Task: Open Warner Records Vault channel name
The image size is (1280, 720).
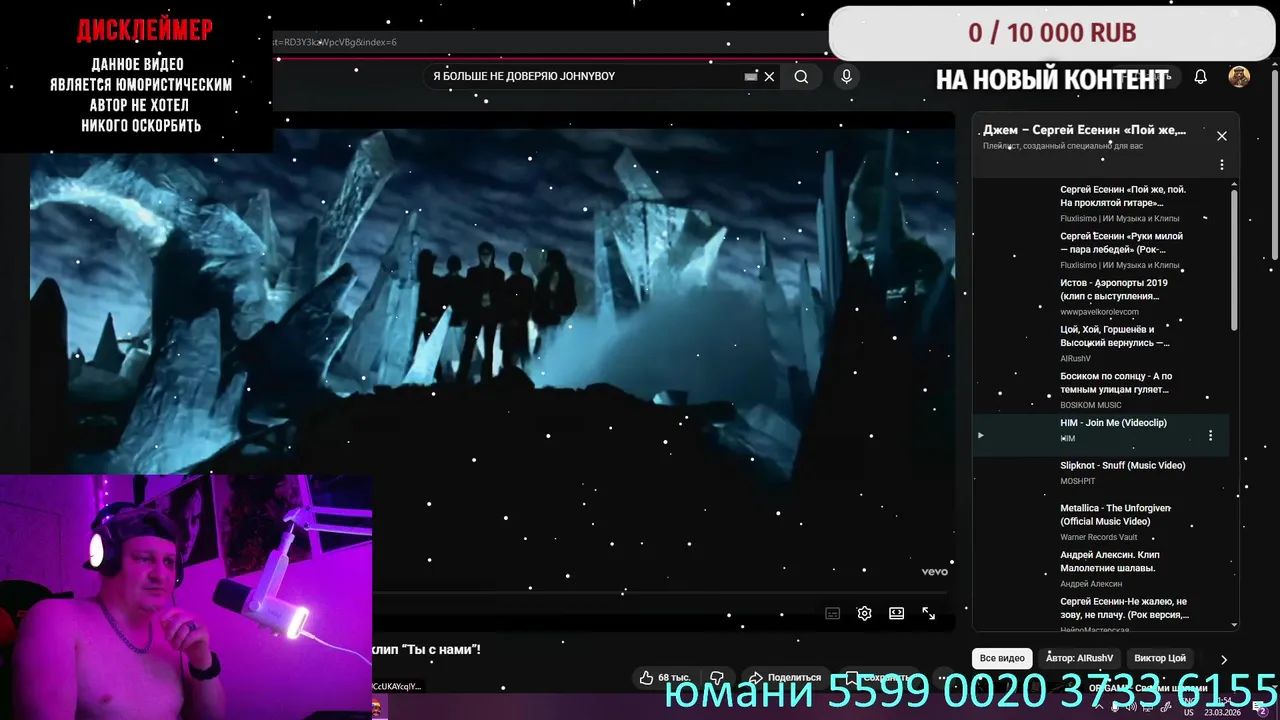Action: pyautogui.click(x=1098, y=537)
